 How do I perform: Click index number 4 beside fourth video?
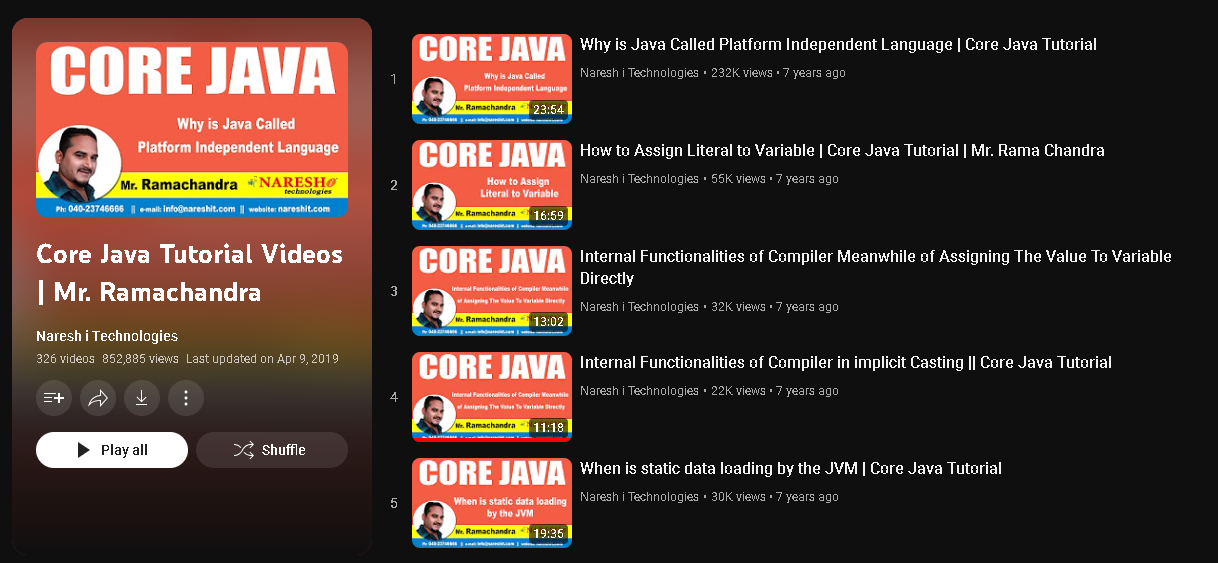tap(394, 397)
